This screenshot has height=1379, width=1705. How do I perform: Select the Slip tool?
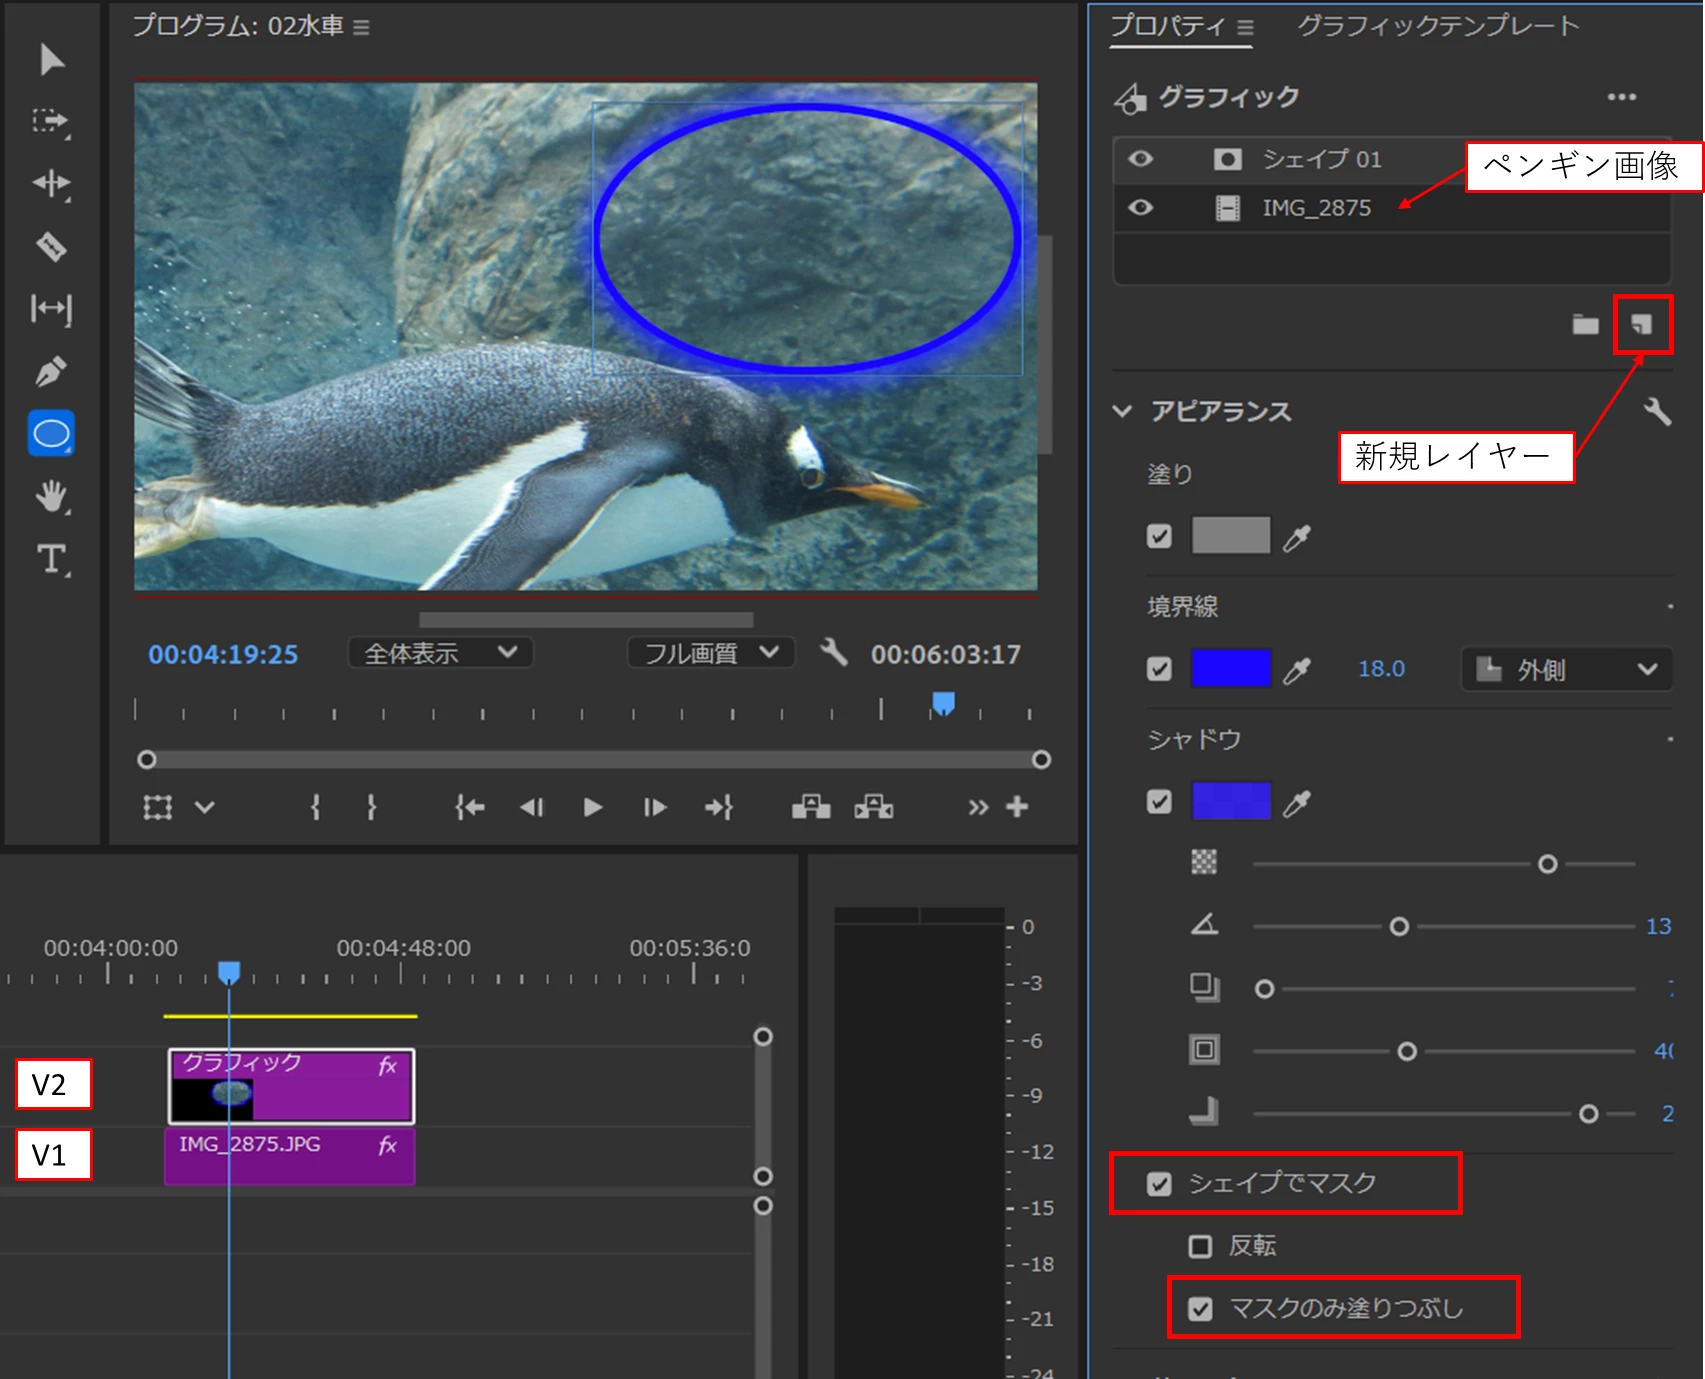pos(51,309)
